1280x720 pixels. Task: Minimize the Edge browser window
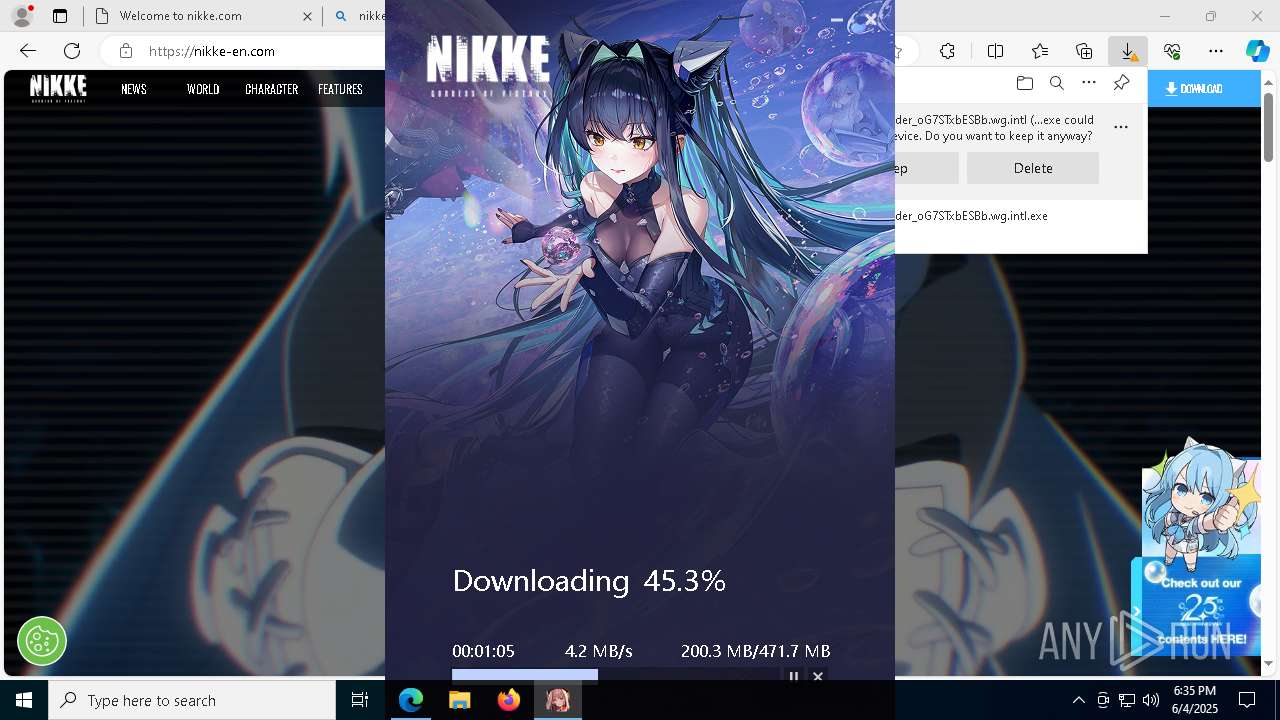click(x=1164, y=16)
